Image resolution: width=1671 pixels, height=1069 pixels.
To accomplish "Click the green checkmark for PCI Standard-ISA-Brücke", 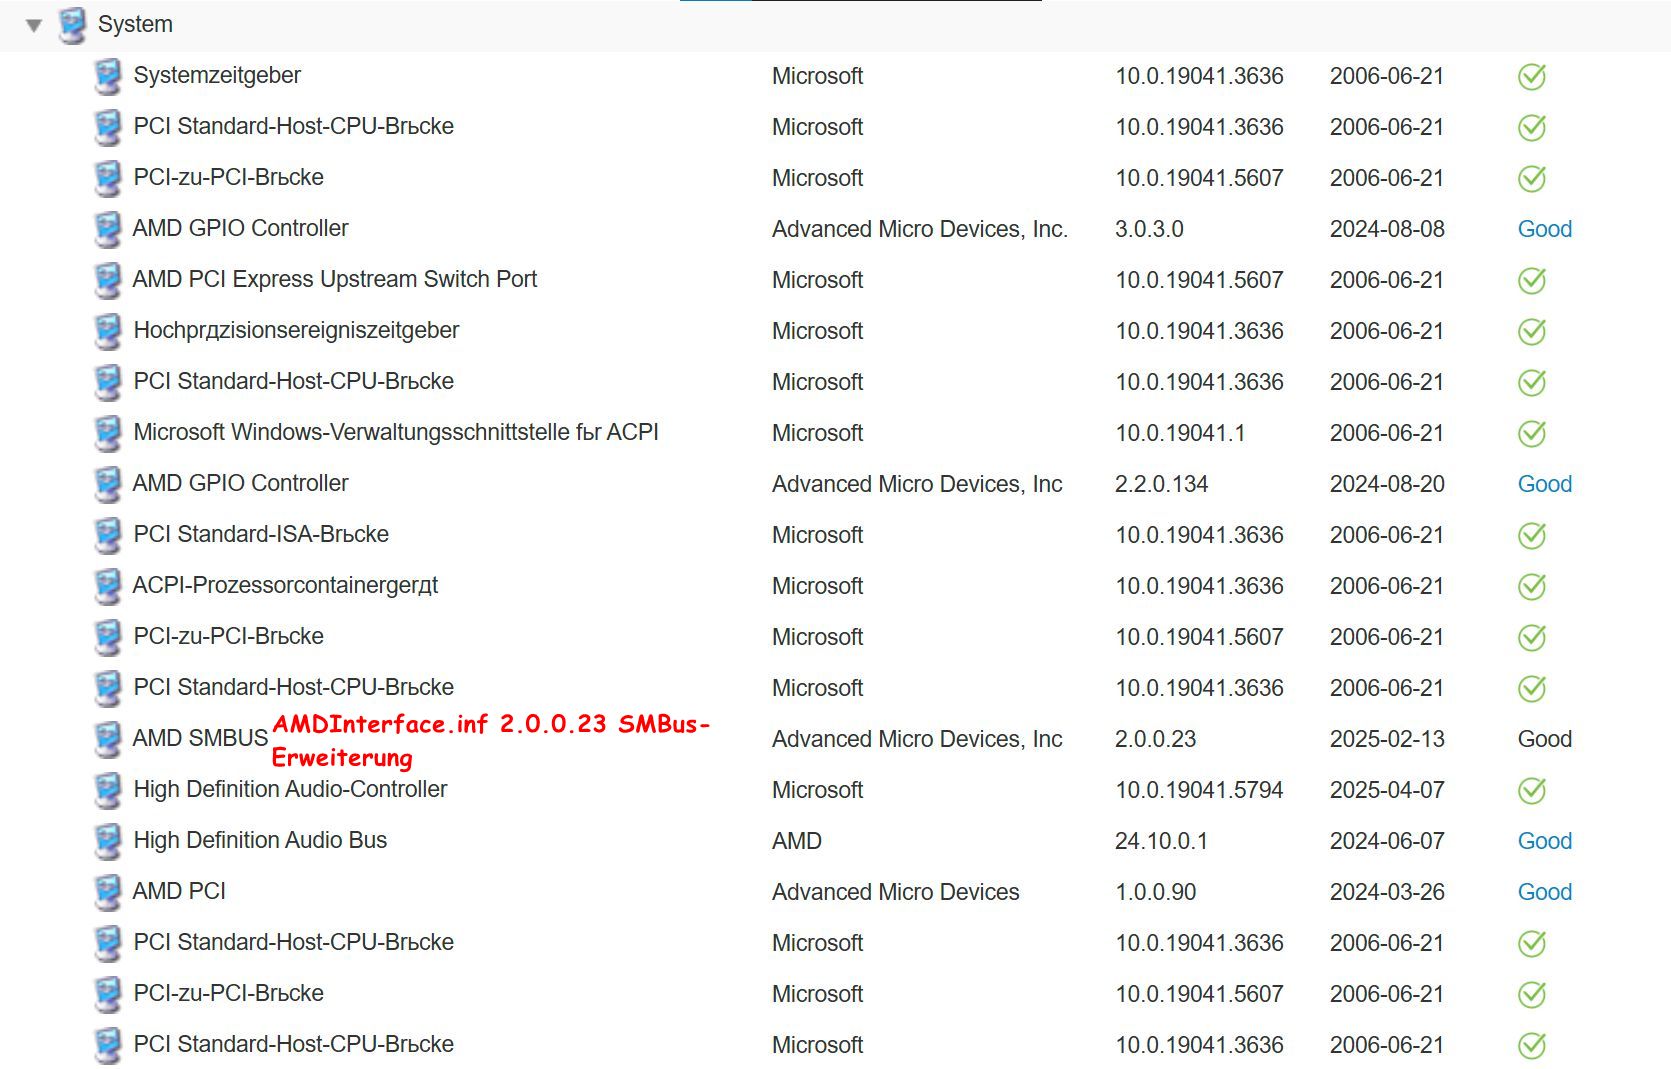I will [1532, 535].
